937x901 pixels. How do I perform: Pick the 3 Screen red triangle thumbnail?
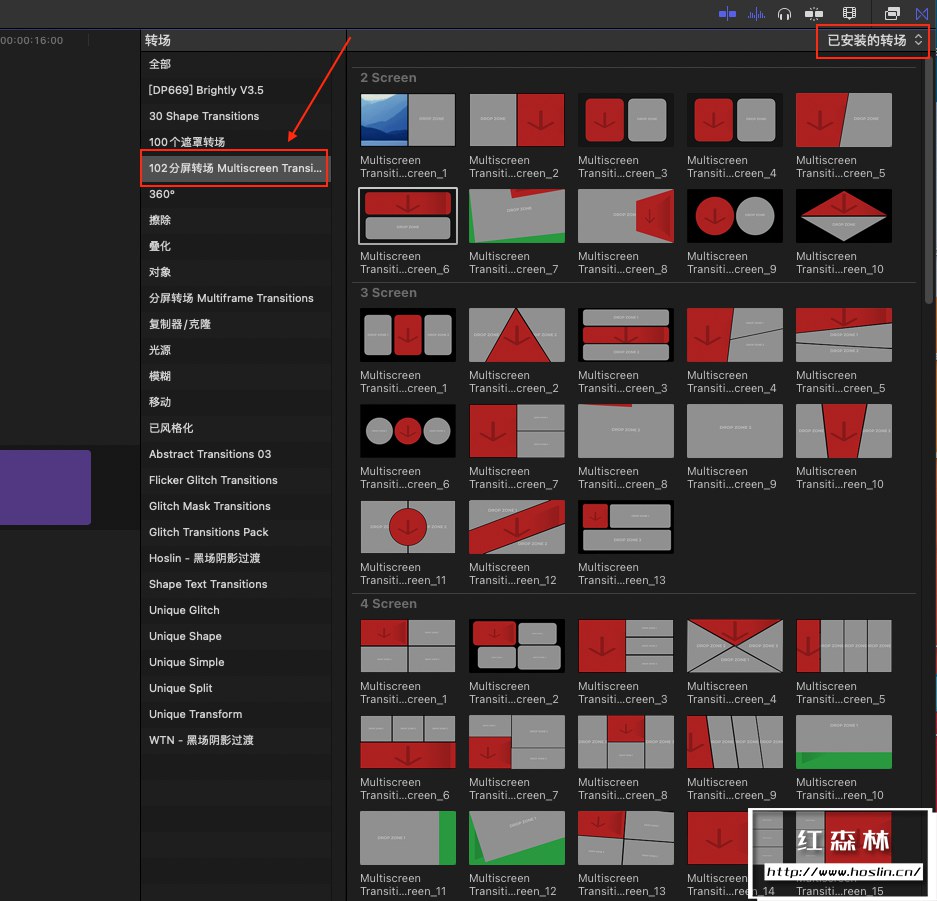pyautogui.click(x=516, y=335)
